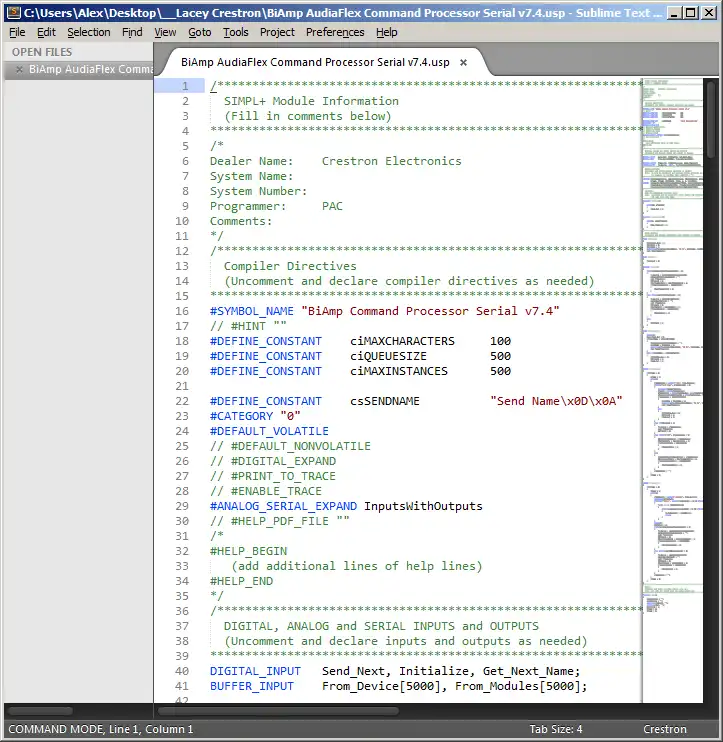Click the #HELP_END line

pyautogui.click(x=241, y=581)
